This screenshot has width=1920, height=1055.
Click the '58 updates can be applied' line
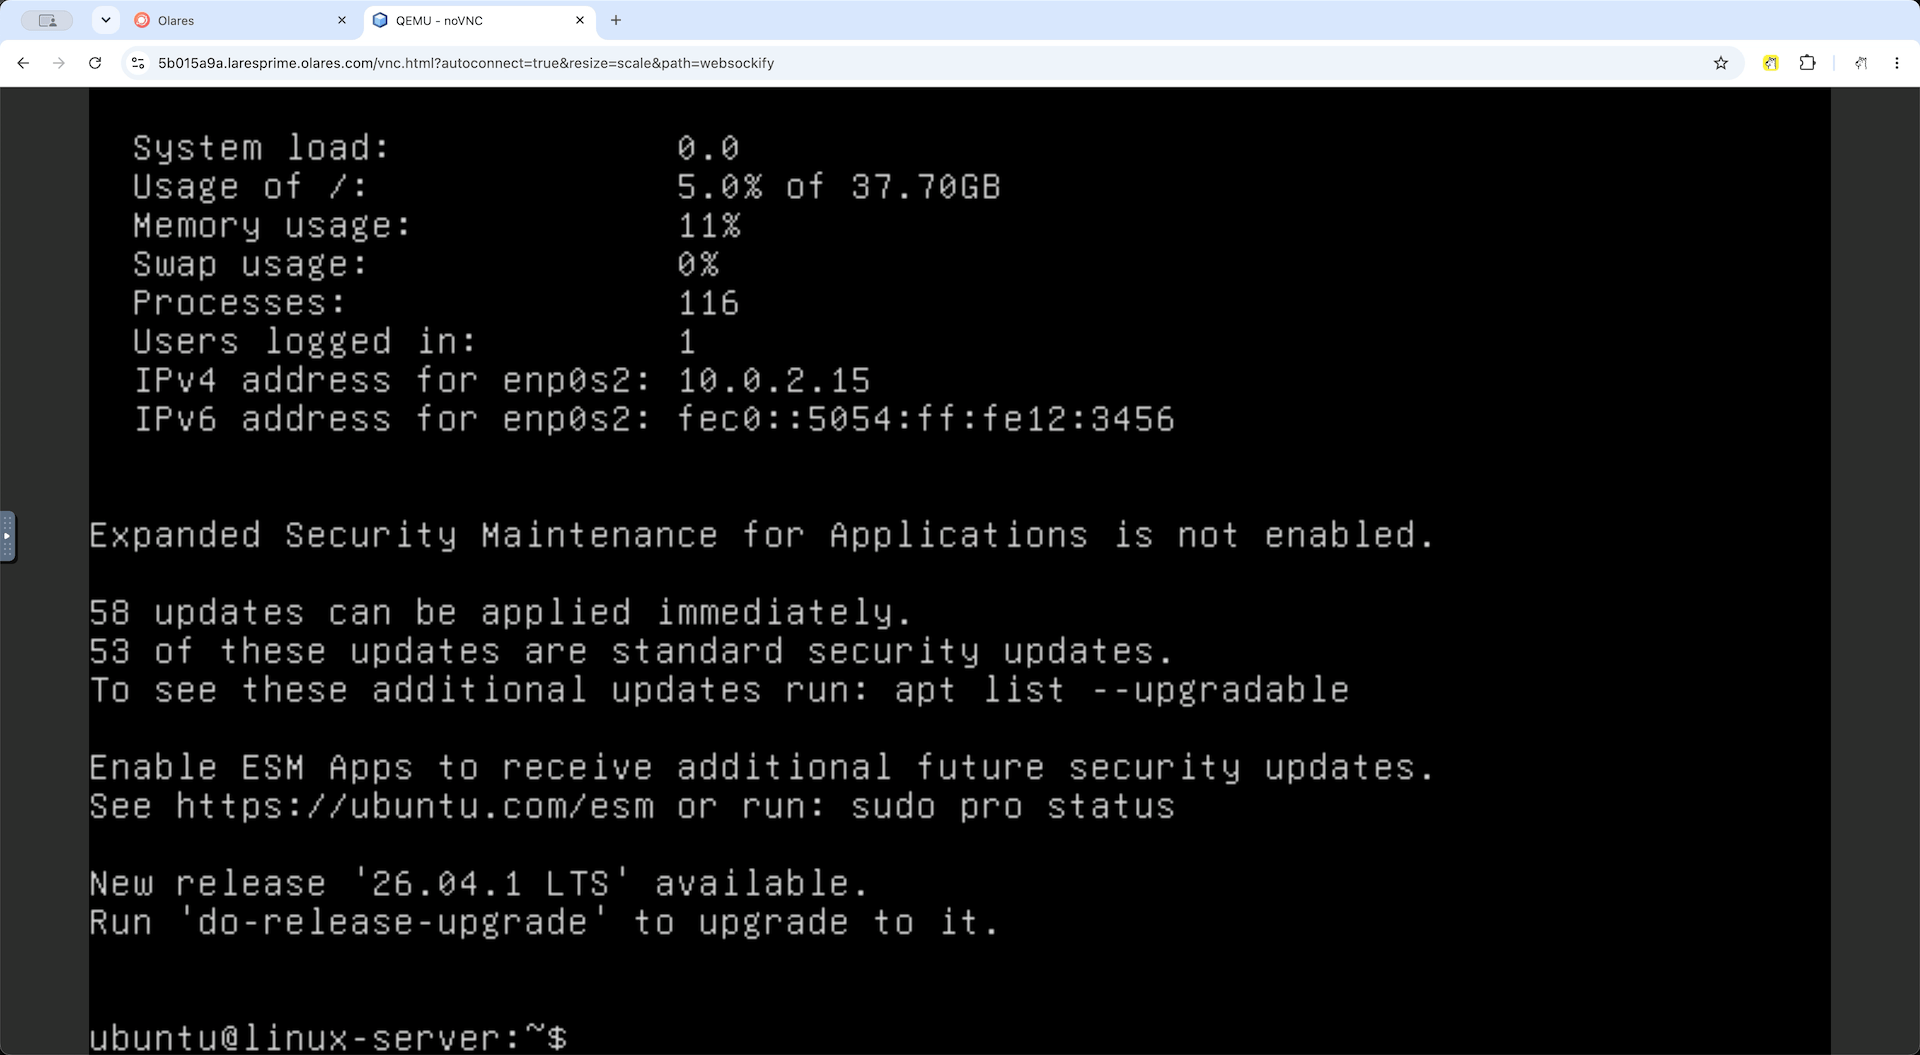(x=500, y=612)
